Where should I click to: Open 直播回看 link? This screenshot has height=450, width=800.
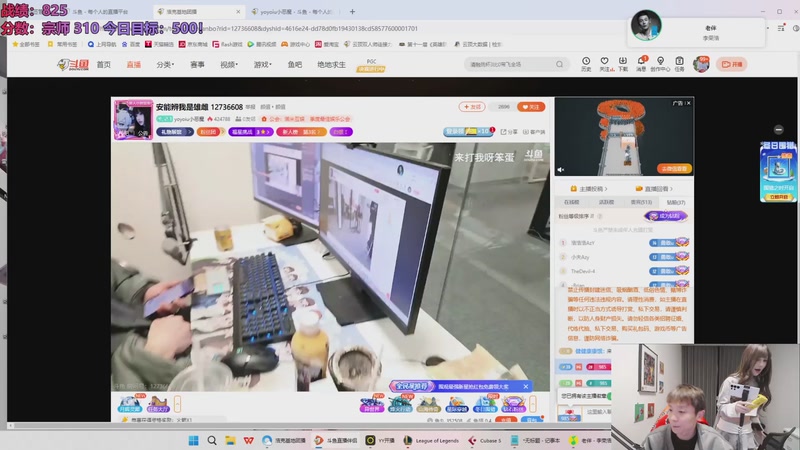click(654, 189)
